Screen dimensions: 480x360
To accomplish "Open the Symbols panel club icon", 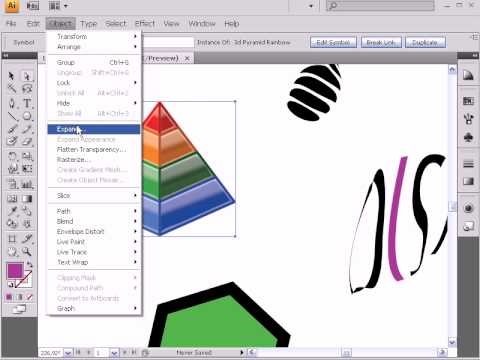I will coord(468,137).
